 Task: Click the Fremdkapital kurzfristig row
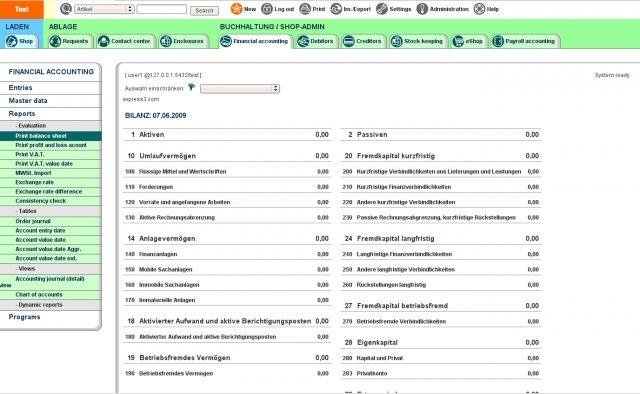tap(441, 156)
